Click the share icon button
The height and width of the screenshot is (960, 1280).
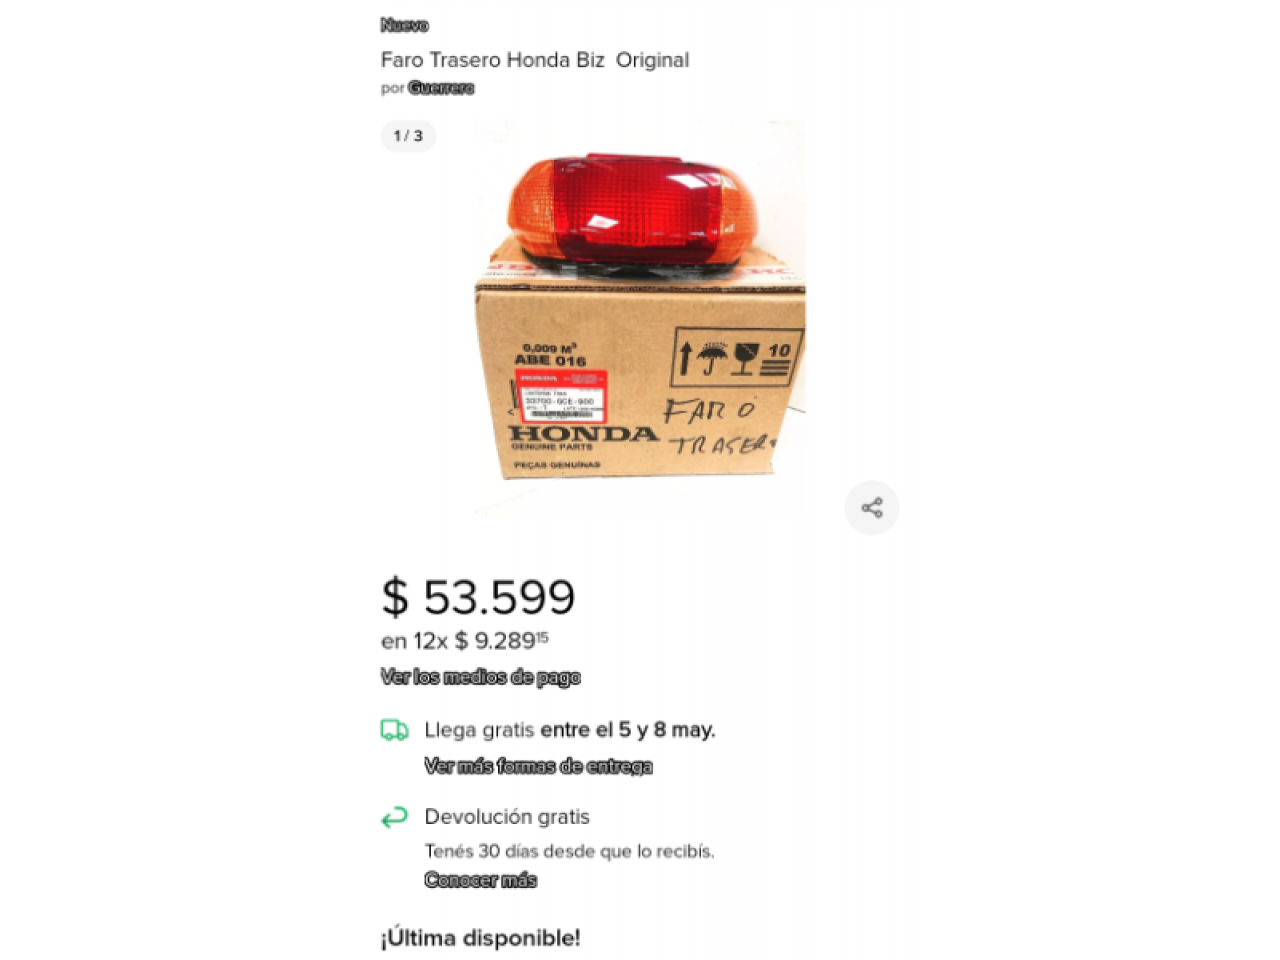click(872, 508)
